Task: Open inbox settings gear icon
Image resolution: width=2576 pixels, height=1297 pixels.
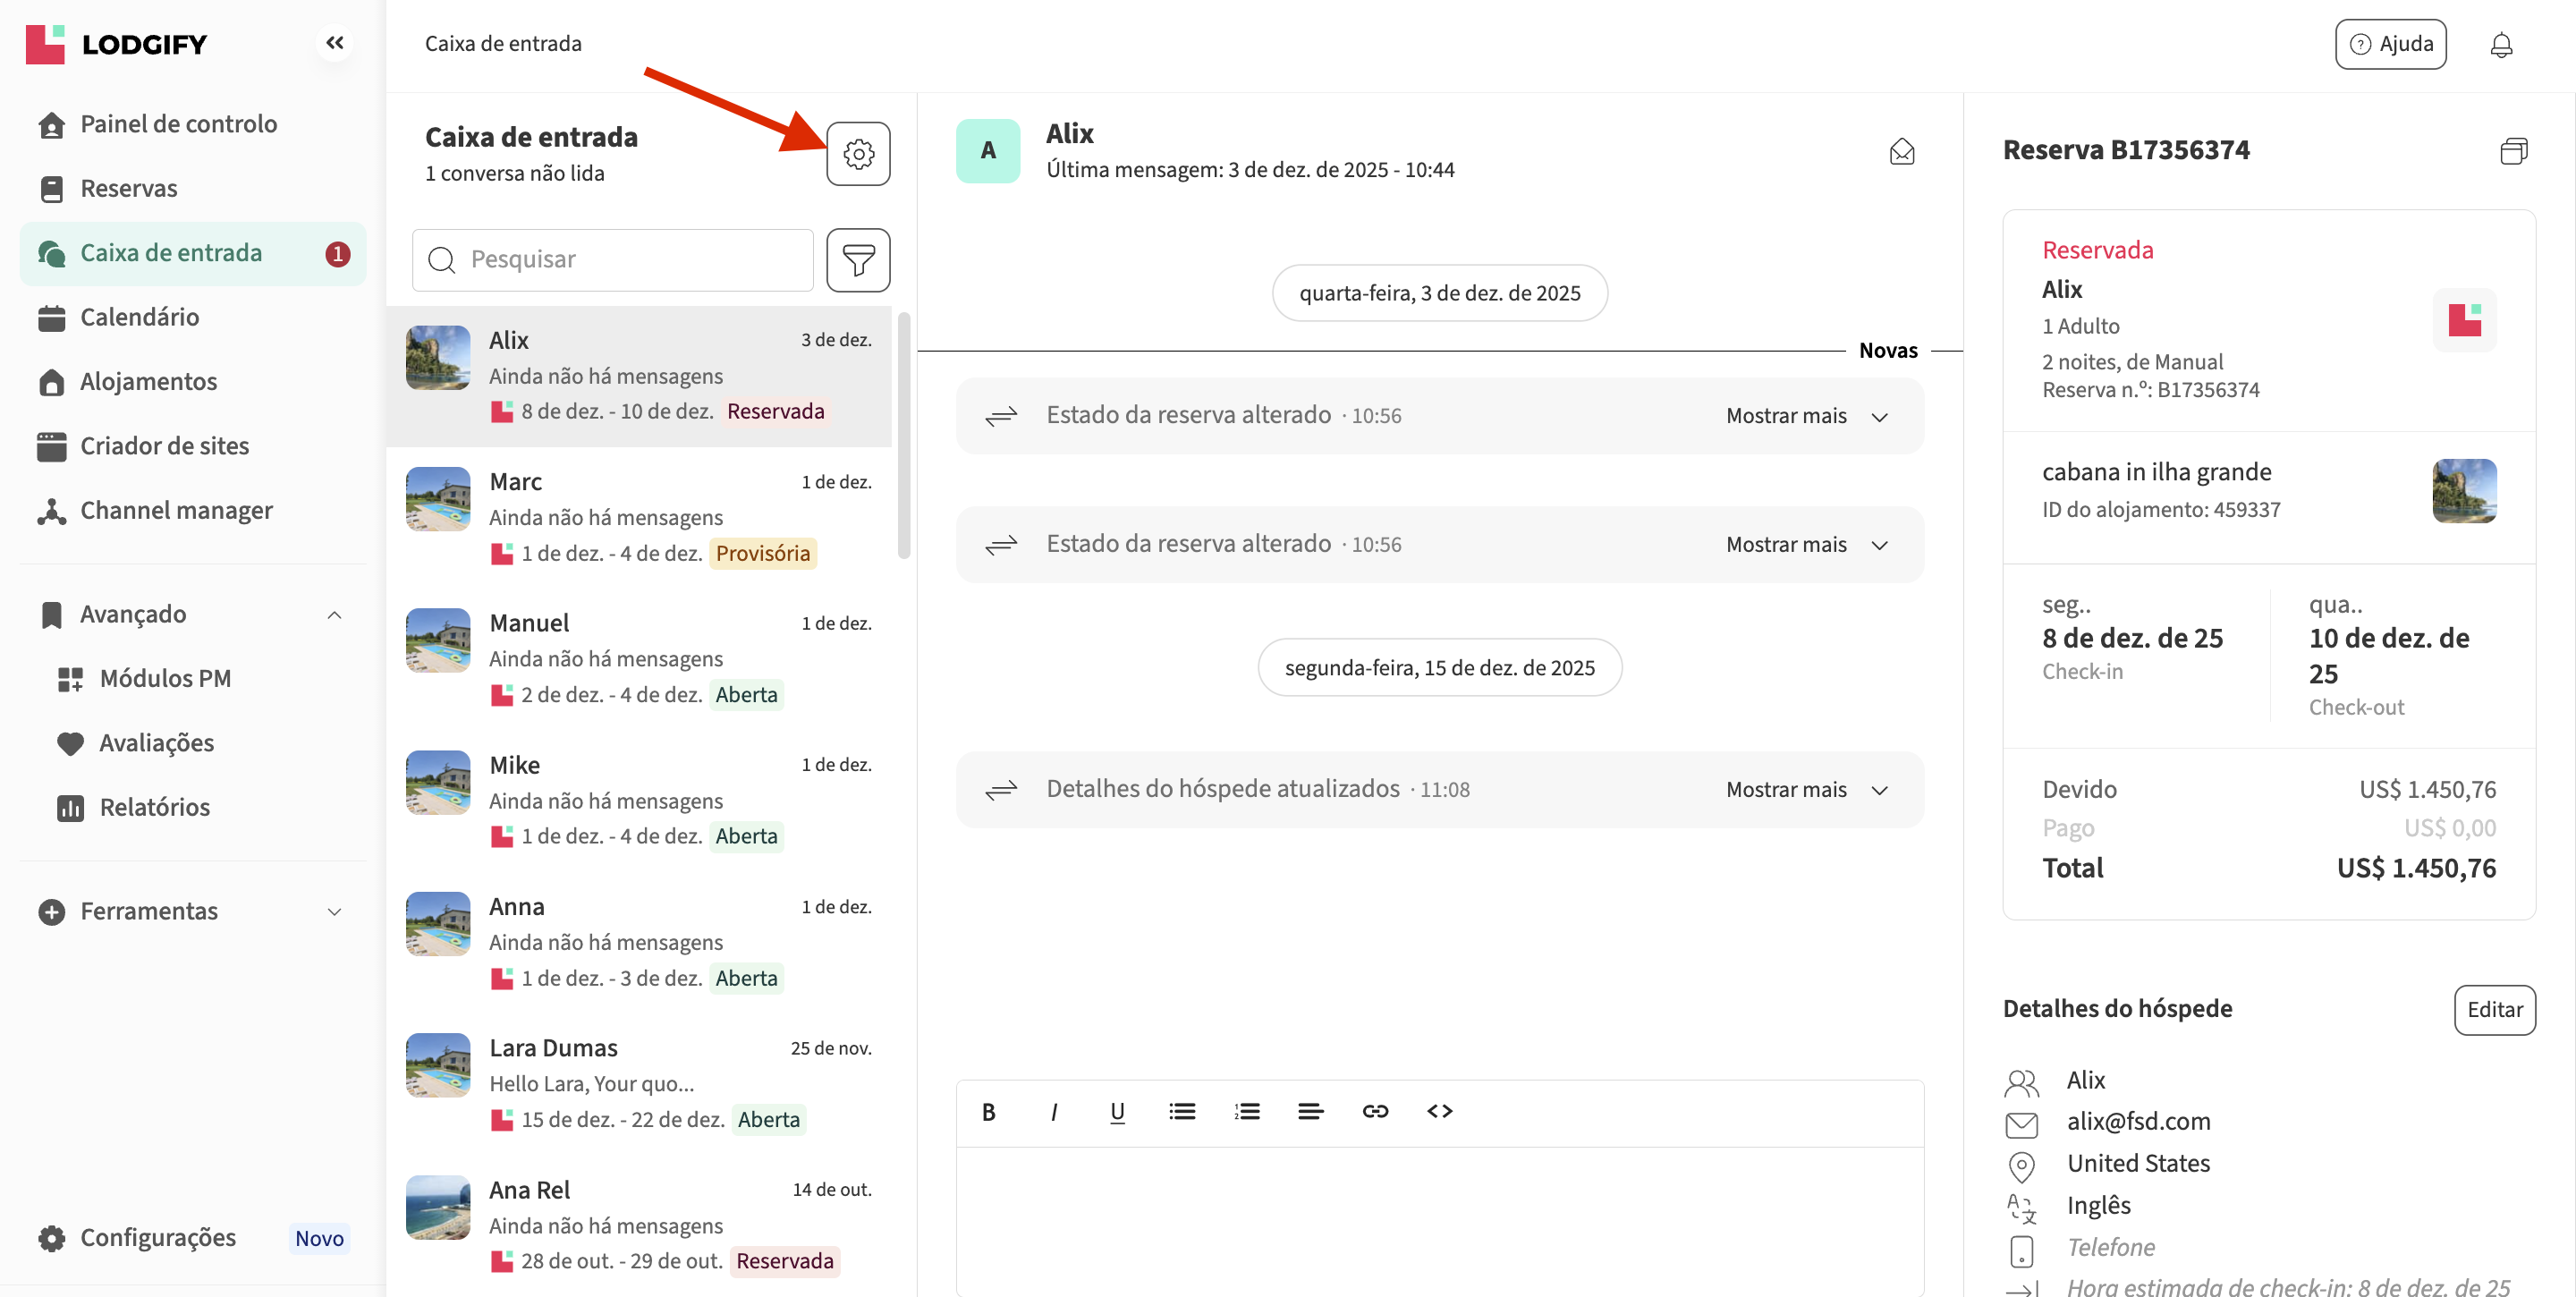Action: (x=857, y=154)
